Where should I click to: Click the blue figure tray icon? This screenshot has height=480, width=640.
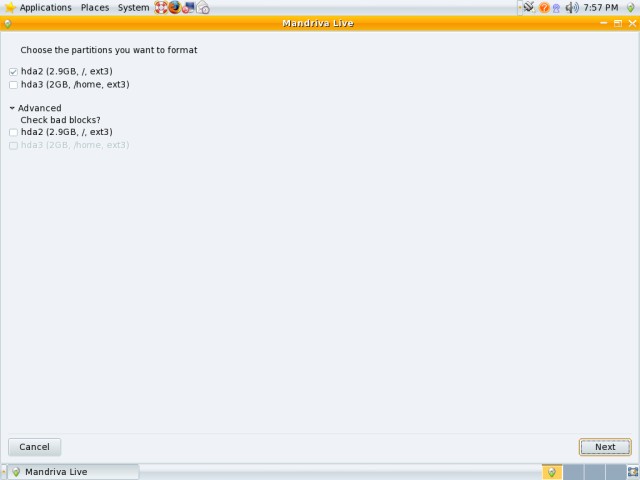tap(556, 8)
